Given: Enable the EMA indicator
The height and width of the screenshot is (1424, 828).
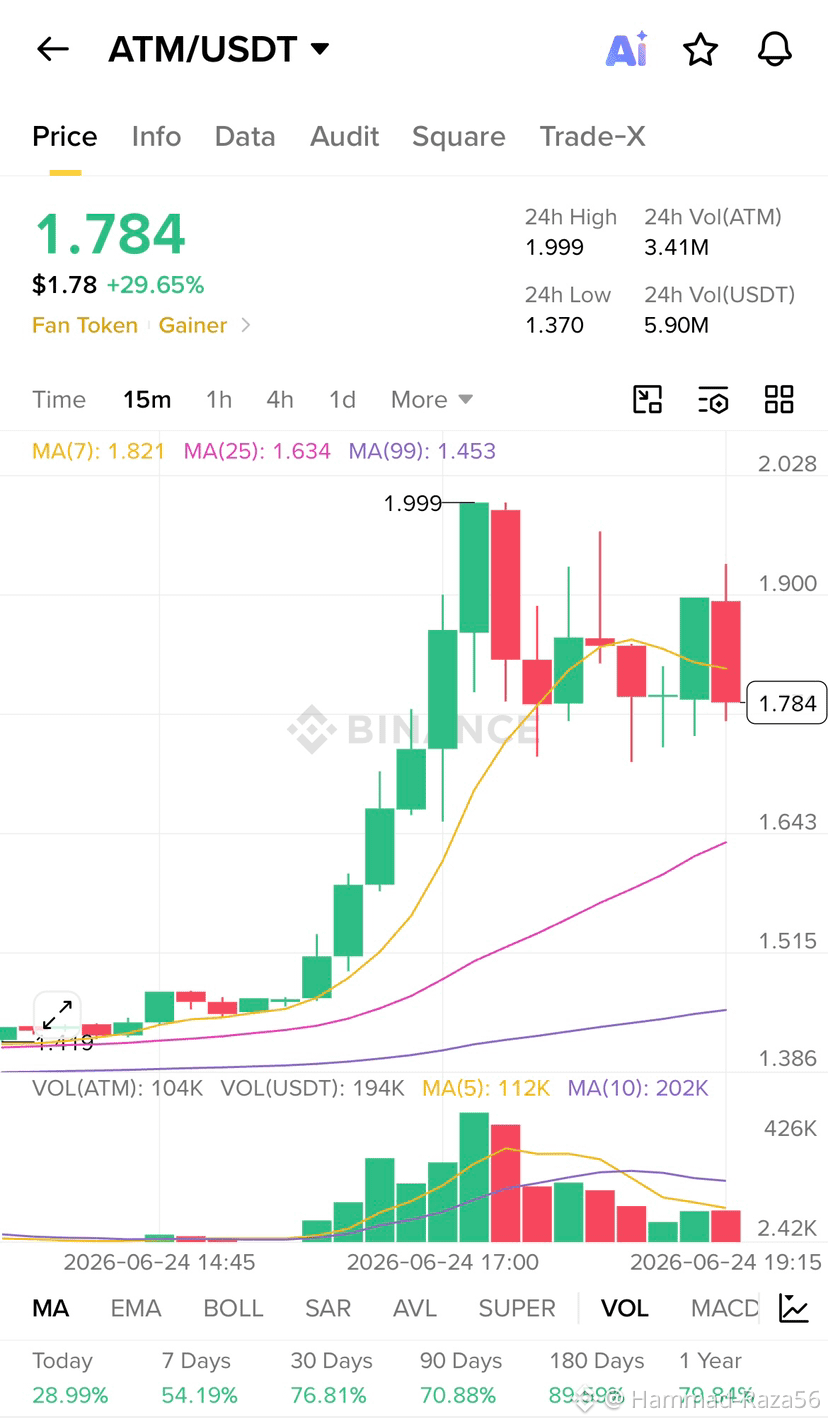Looking at the screenshot, I should click(136, 1308).
